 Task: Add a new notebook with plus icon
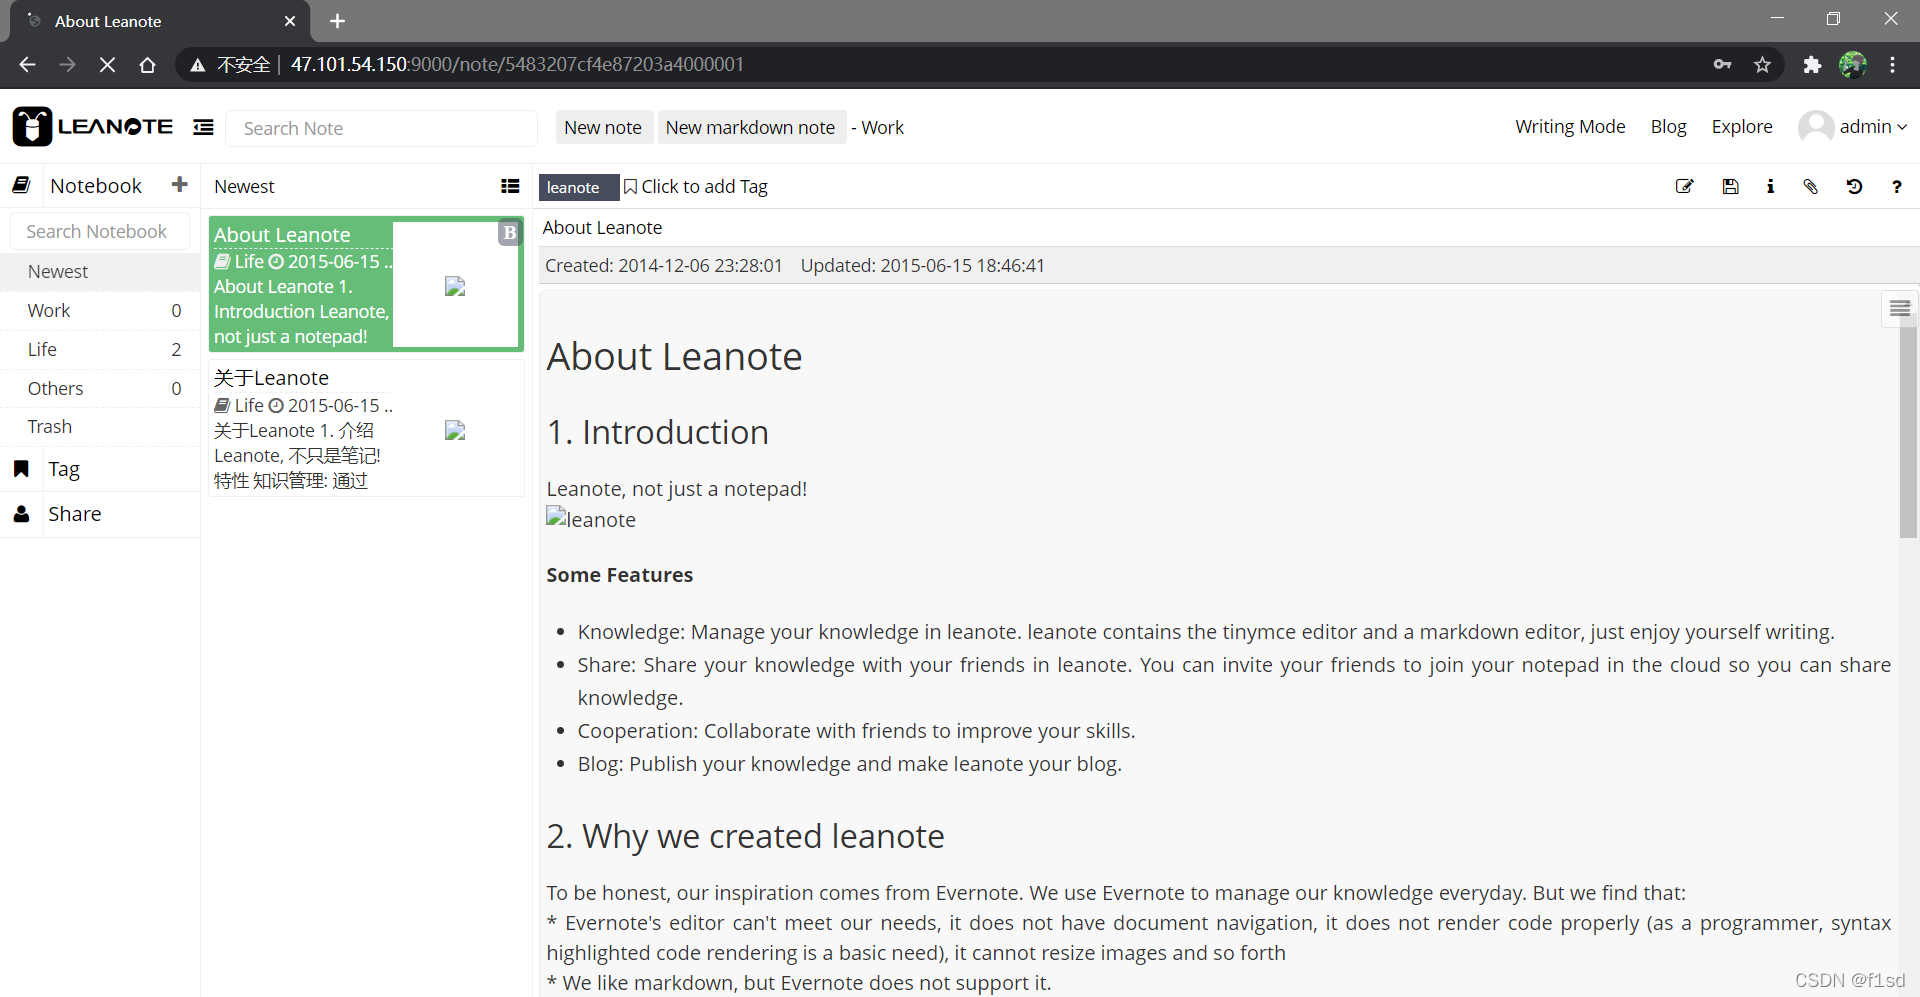[x=180, y=185]
